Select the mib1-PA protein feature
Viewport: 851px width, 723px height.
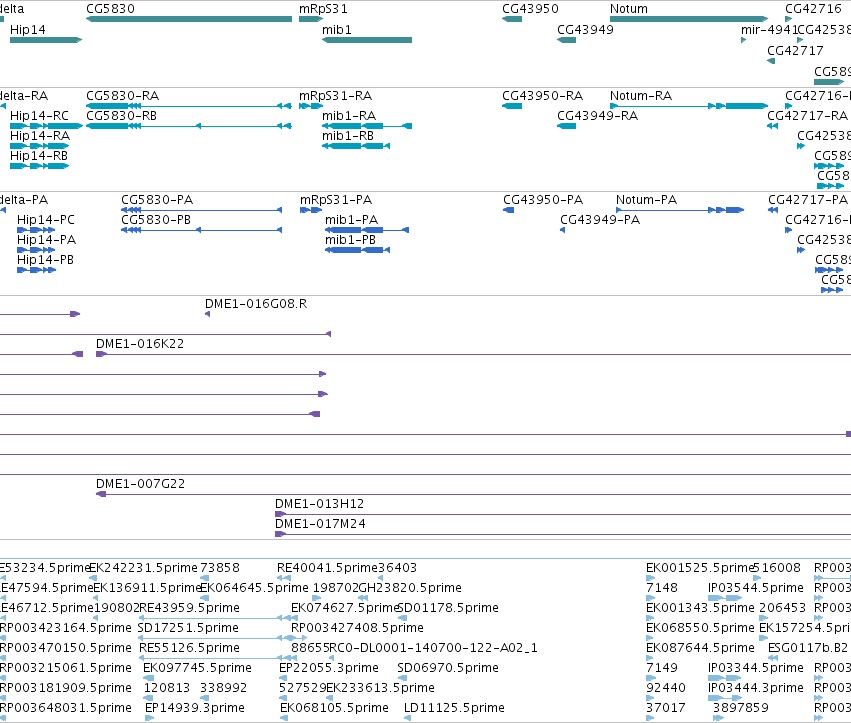tap(367, 230)
